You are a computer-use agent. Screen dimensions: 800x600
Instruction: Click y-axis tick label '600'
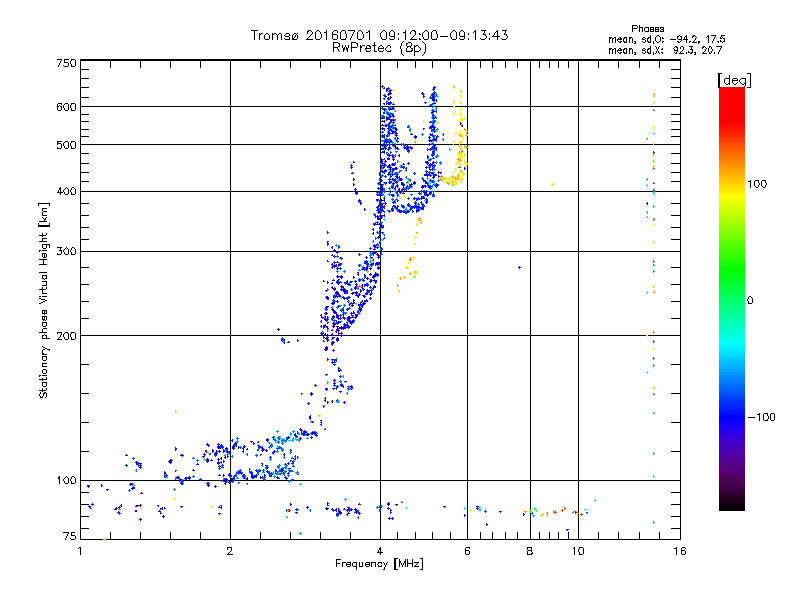click(67, 107)
